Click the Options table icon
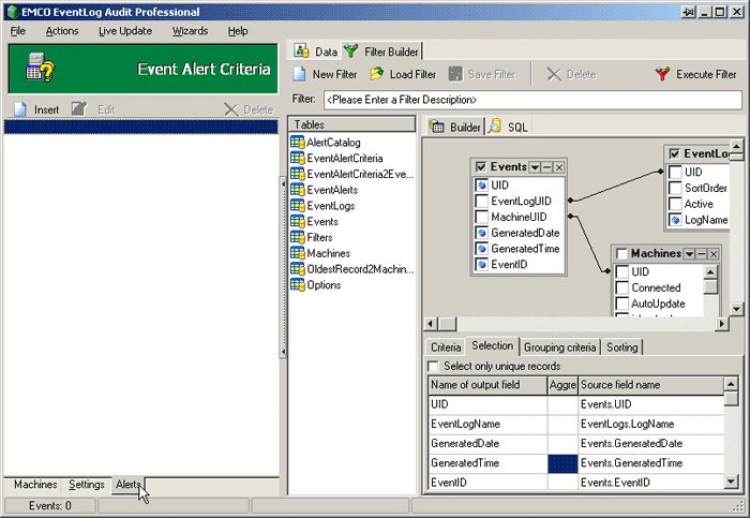 click(298, 285)
